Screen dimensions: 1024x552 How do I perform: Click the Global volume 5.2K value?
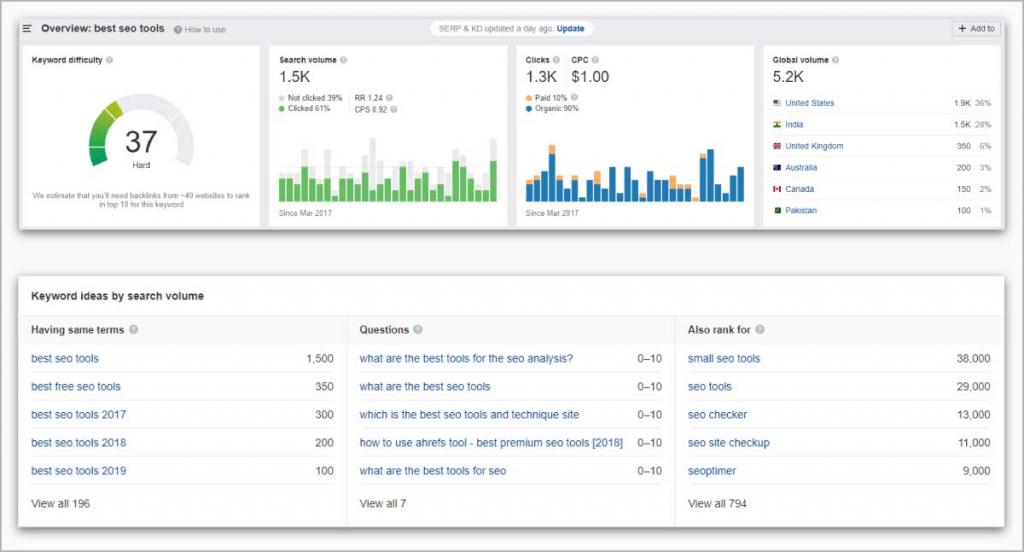788,77
